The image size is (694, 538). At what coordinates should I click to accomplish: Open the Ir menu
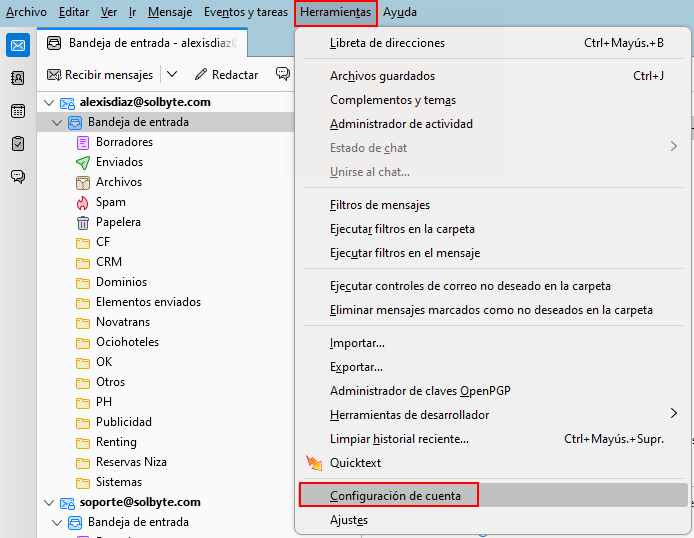tap(132, 12)
